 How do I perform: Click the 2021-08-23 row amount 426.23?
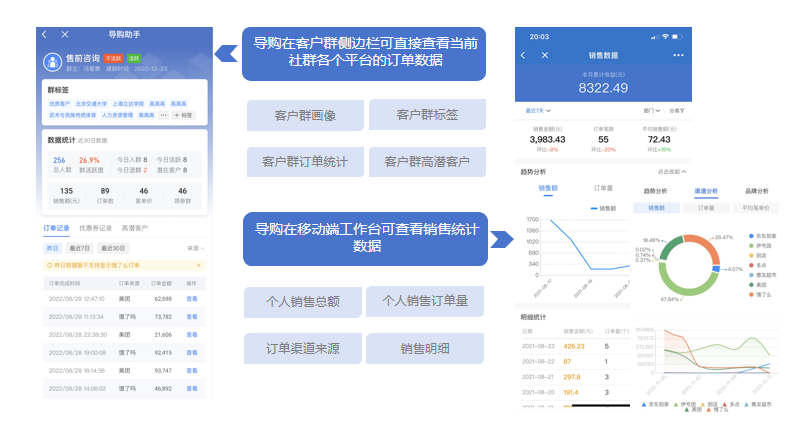pyautogui.click(x=574, y=346)
